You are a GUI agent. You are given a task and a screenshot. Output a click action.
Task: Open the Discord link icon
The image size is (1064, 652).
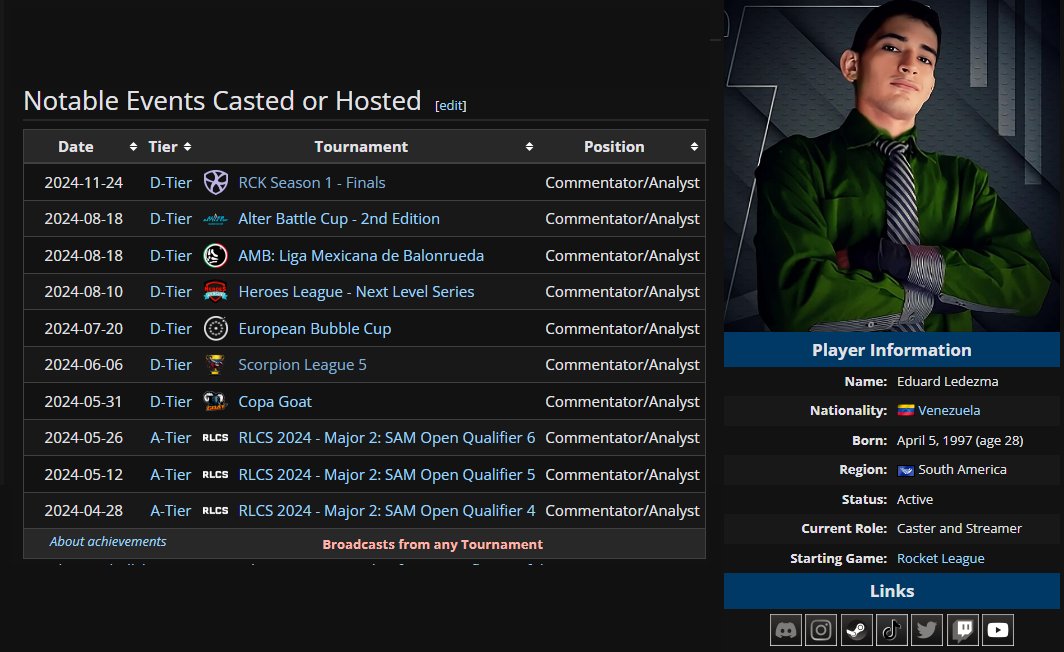786,630
